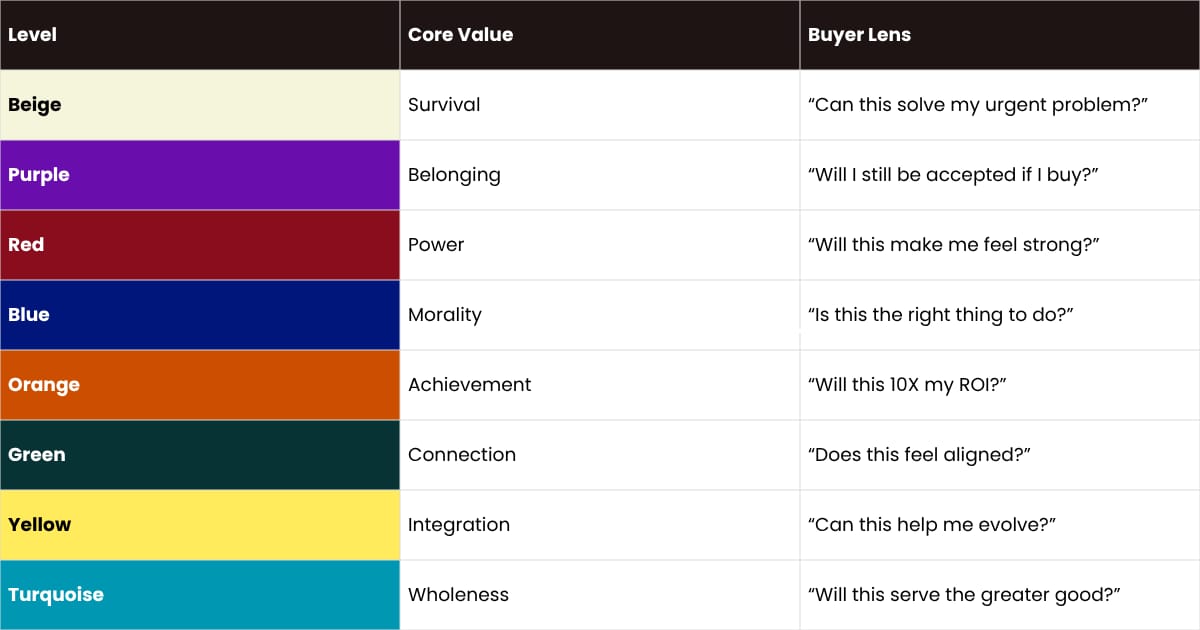The height and width of the screenshot is (630, 1200).
Task: Select the Belonging core value cell
Action: pos(600,175)
